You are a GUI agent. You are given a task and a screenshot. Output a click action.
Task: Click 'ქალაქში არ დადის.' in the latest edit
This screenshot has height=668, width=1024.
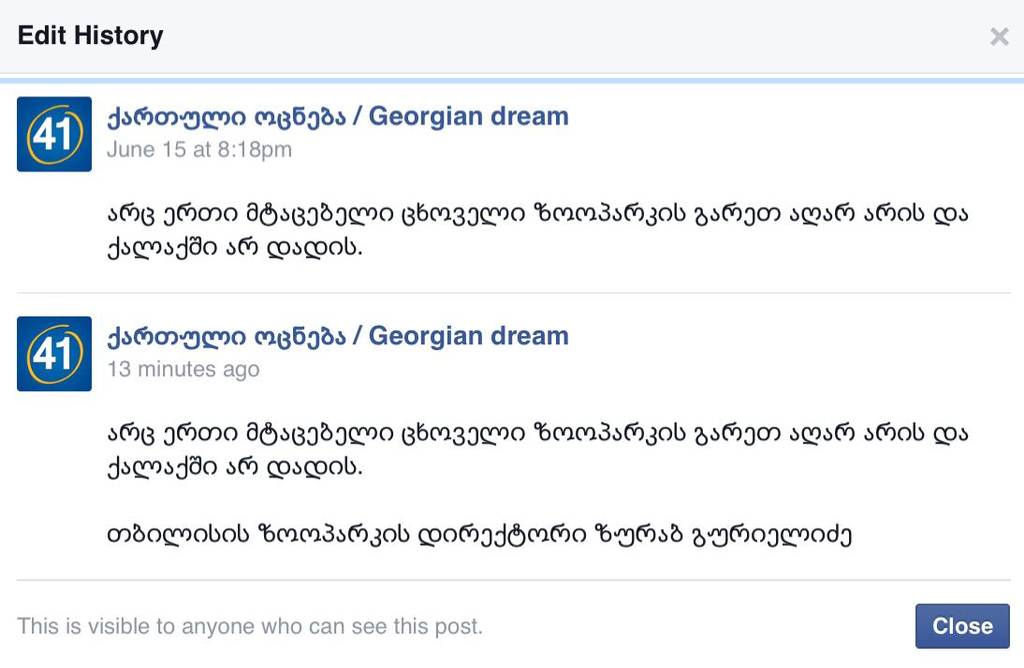234,467
